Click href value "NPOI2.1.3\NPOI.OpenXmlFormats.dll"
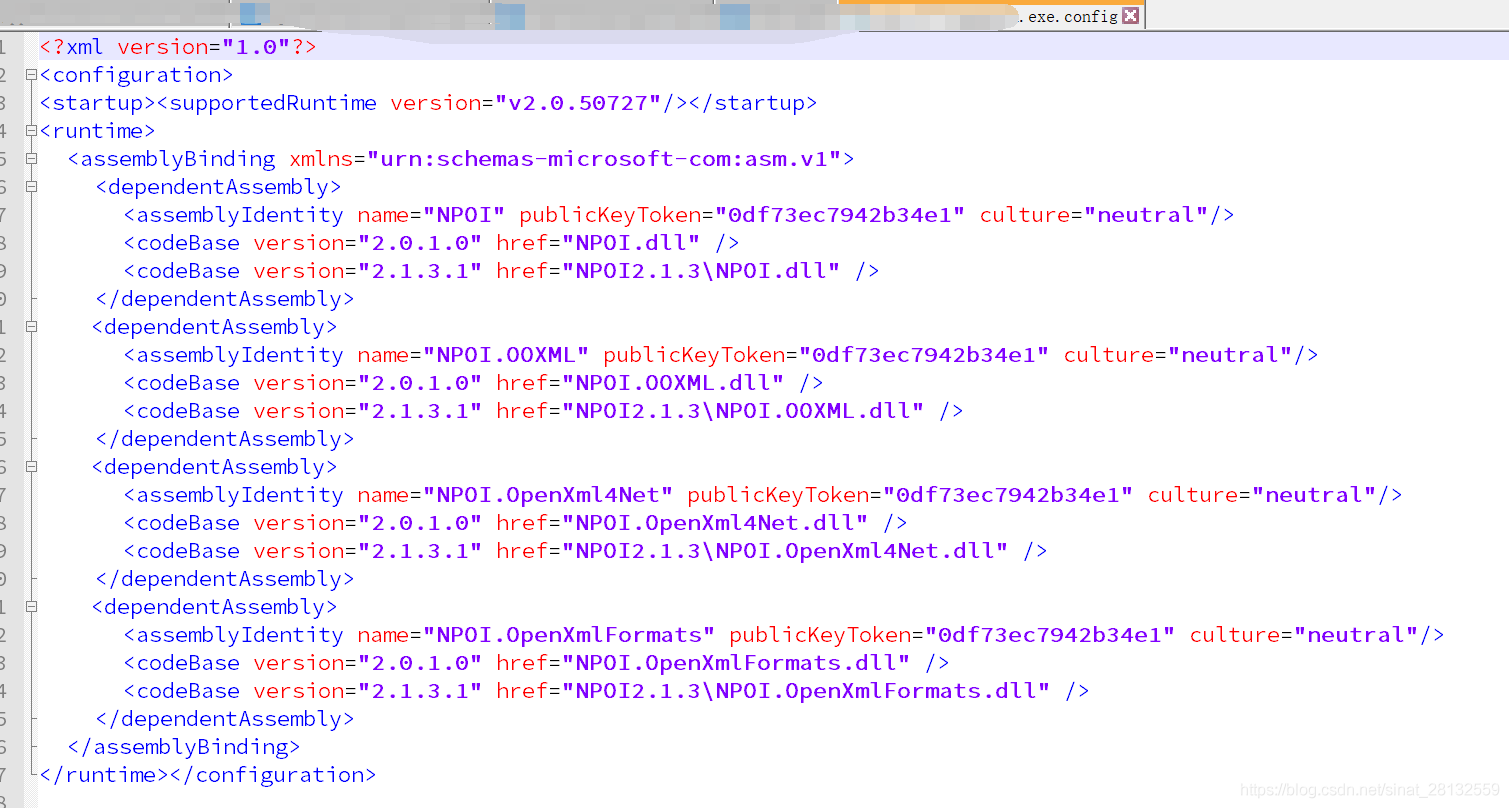 [806, 691]
